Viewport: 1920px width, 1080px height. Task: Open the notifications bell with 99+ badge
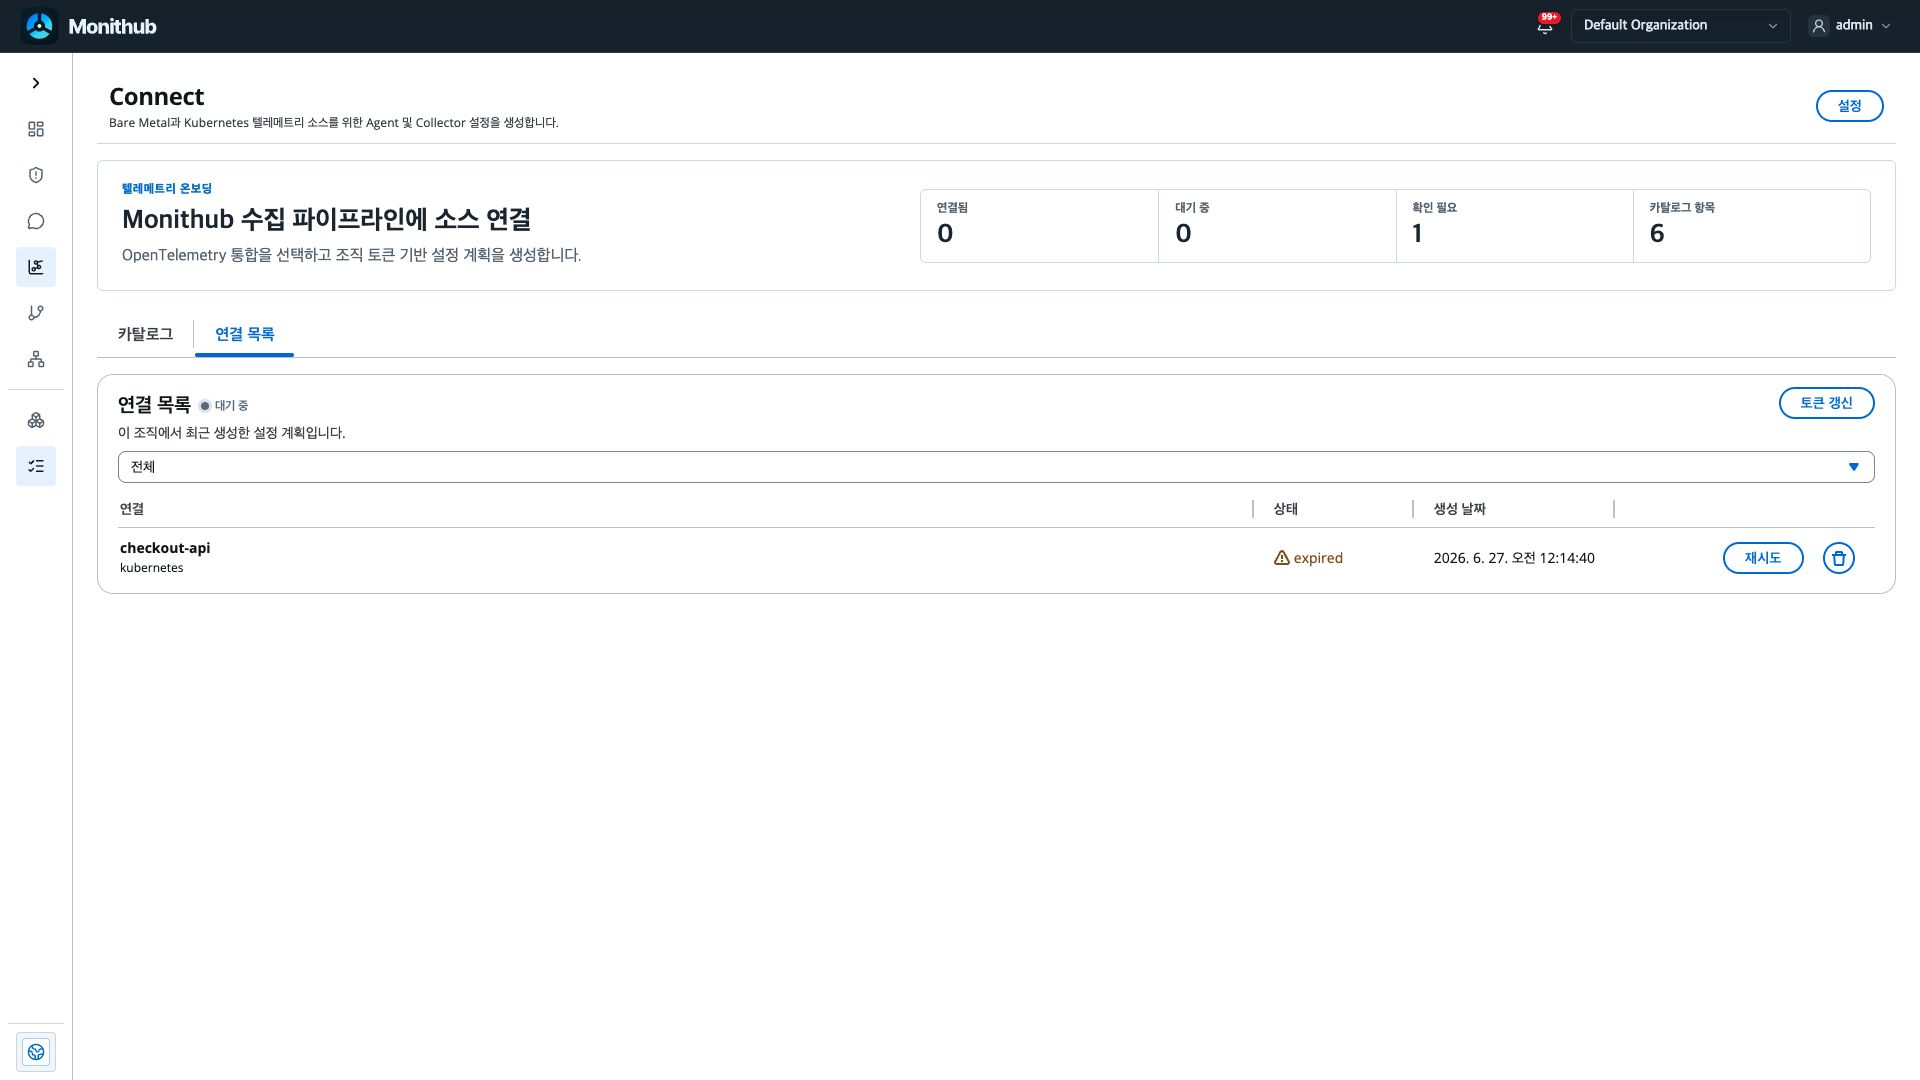point(1545,26)
